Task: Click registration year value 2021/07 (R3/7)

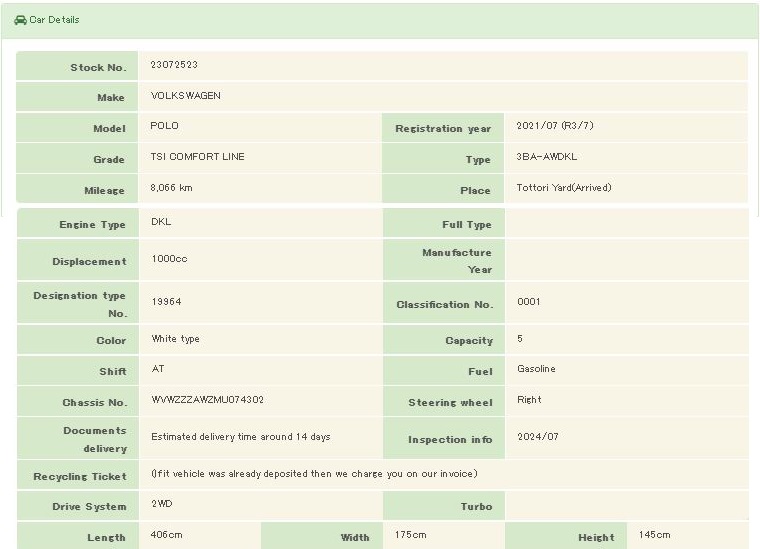Action: [555, 126]
